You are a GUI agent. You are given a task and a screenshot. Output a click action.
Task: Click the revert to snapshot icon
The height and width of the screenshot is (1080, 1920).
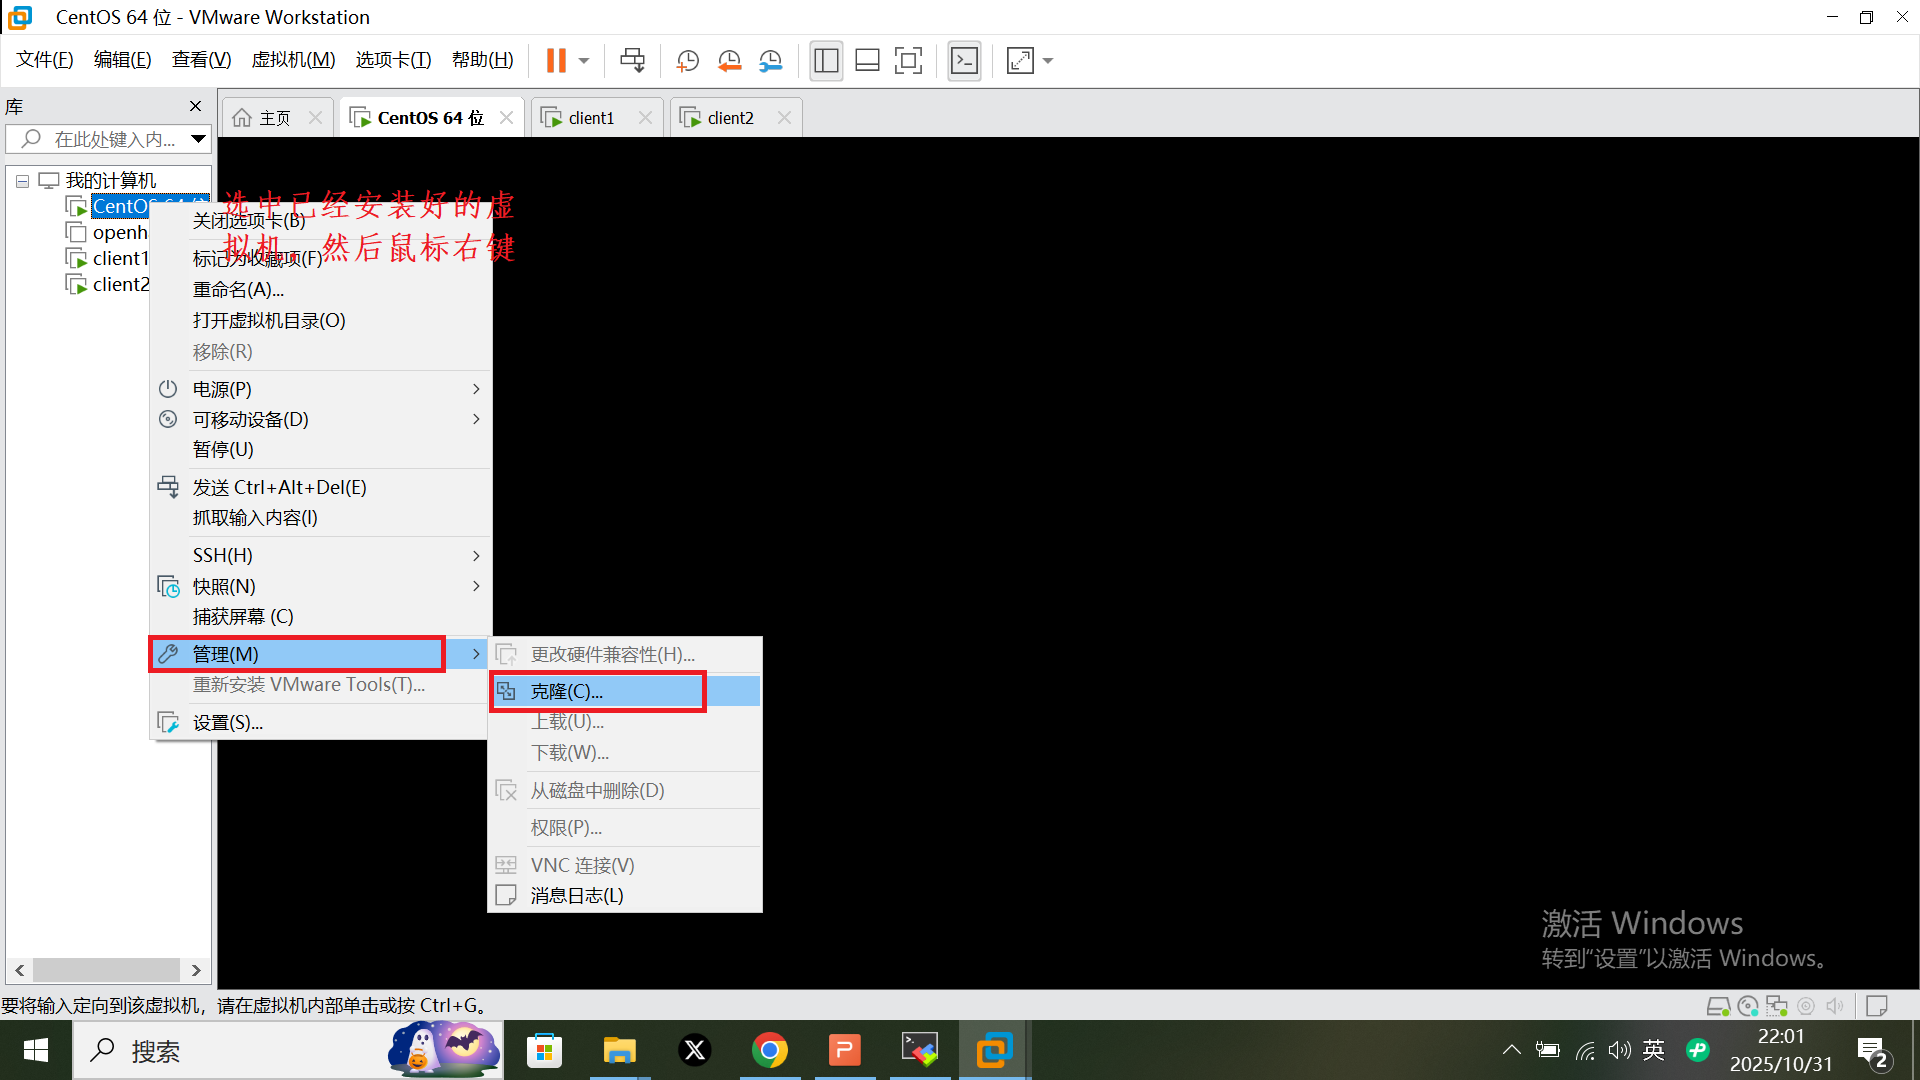729,61
